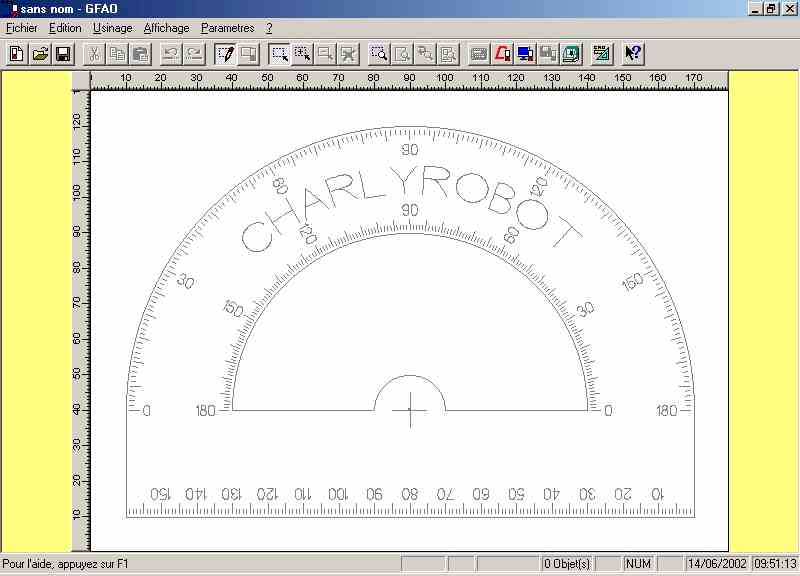Click the mirrored 150 label on the bottom scale

click(160, 494)
